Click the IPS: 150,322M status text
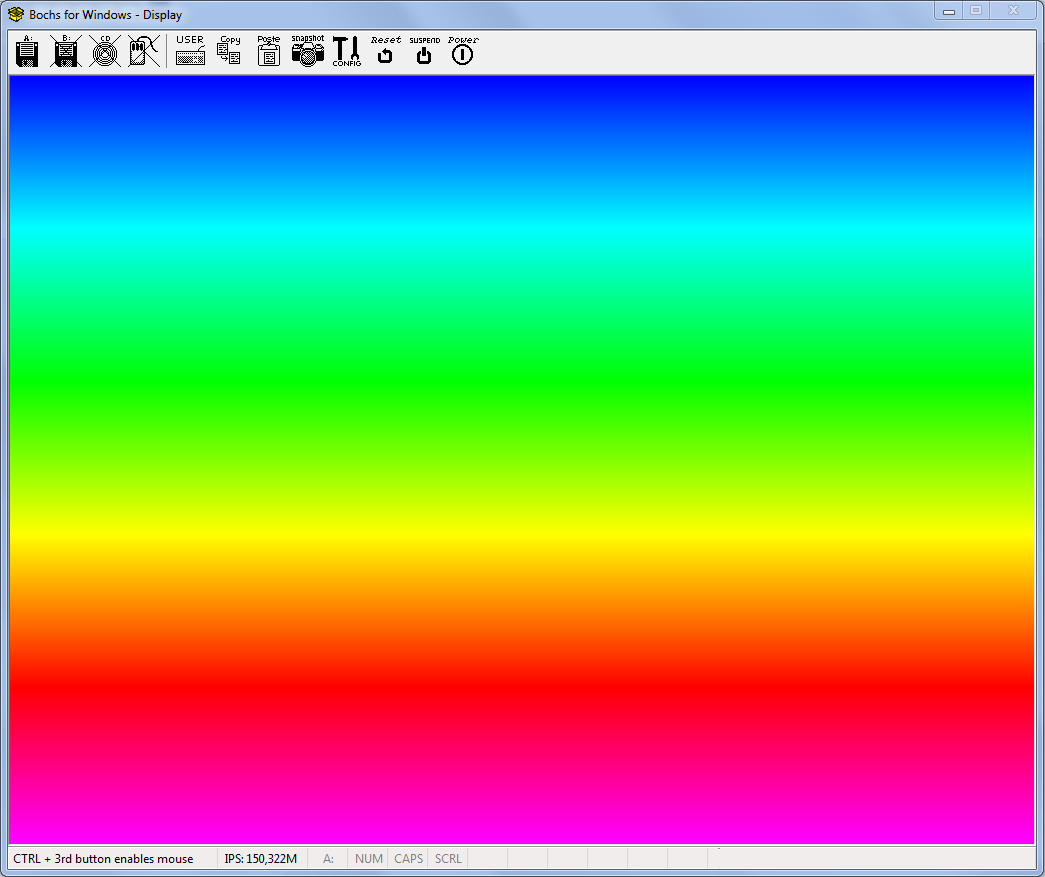 click(x=261, y=858)
